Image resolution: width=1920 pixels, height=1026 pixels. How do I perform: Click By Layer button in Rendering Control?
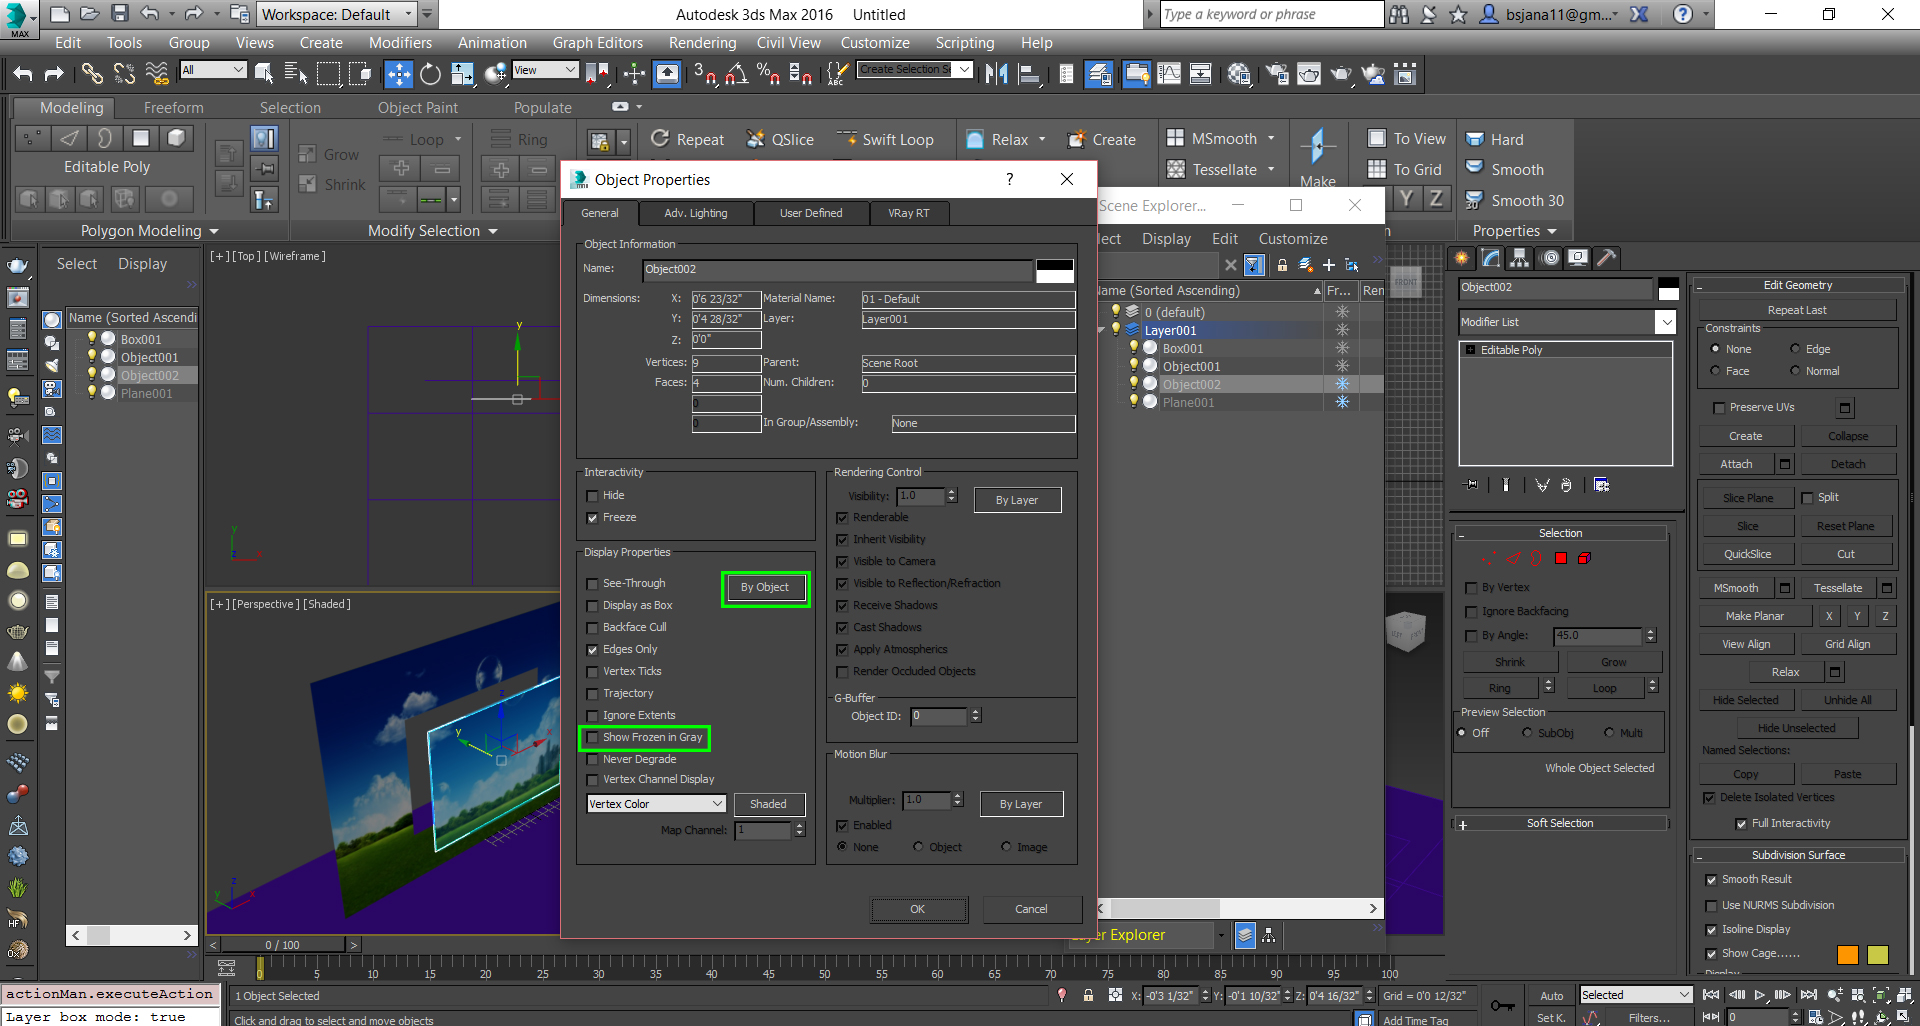[x=1017, y=500]
